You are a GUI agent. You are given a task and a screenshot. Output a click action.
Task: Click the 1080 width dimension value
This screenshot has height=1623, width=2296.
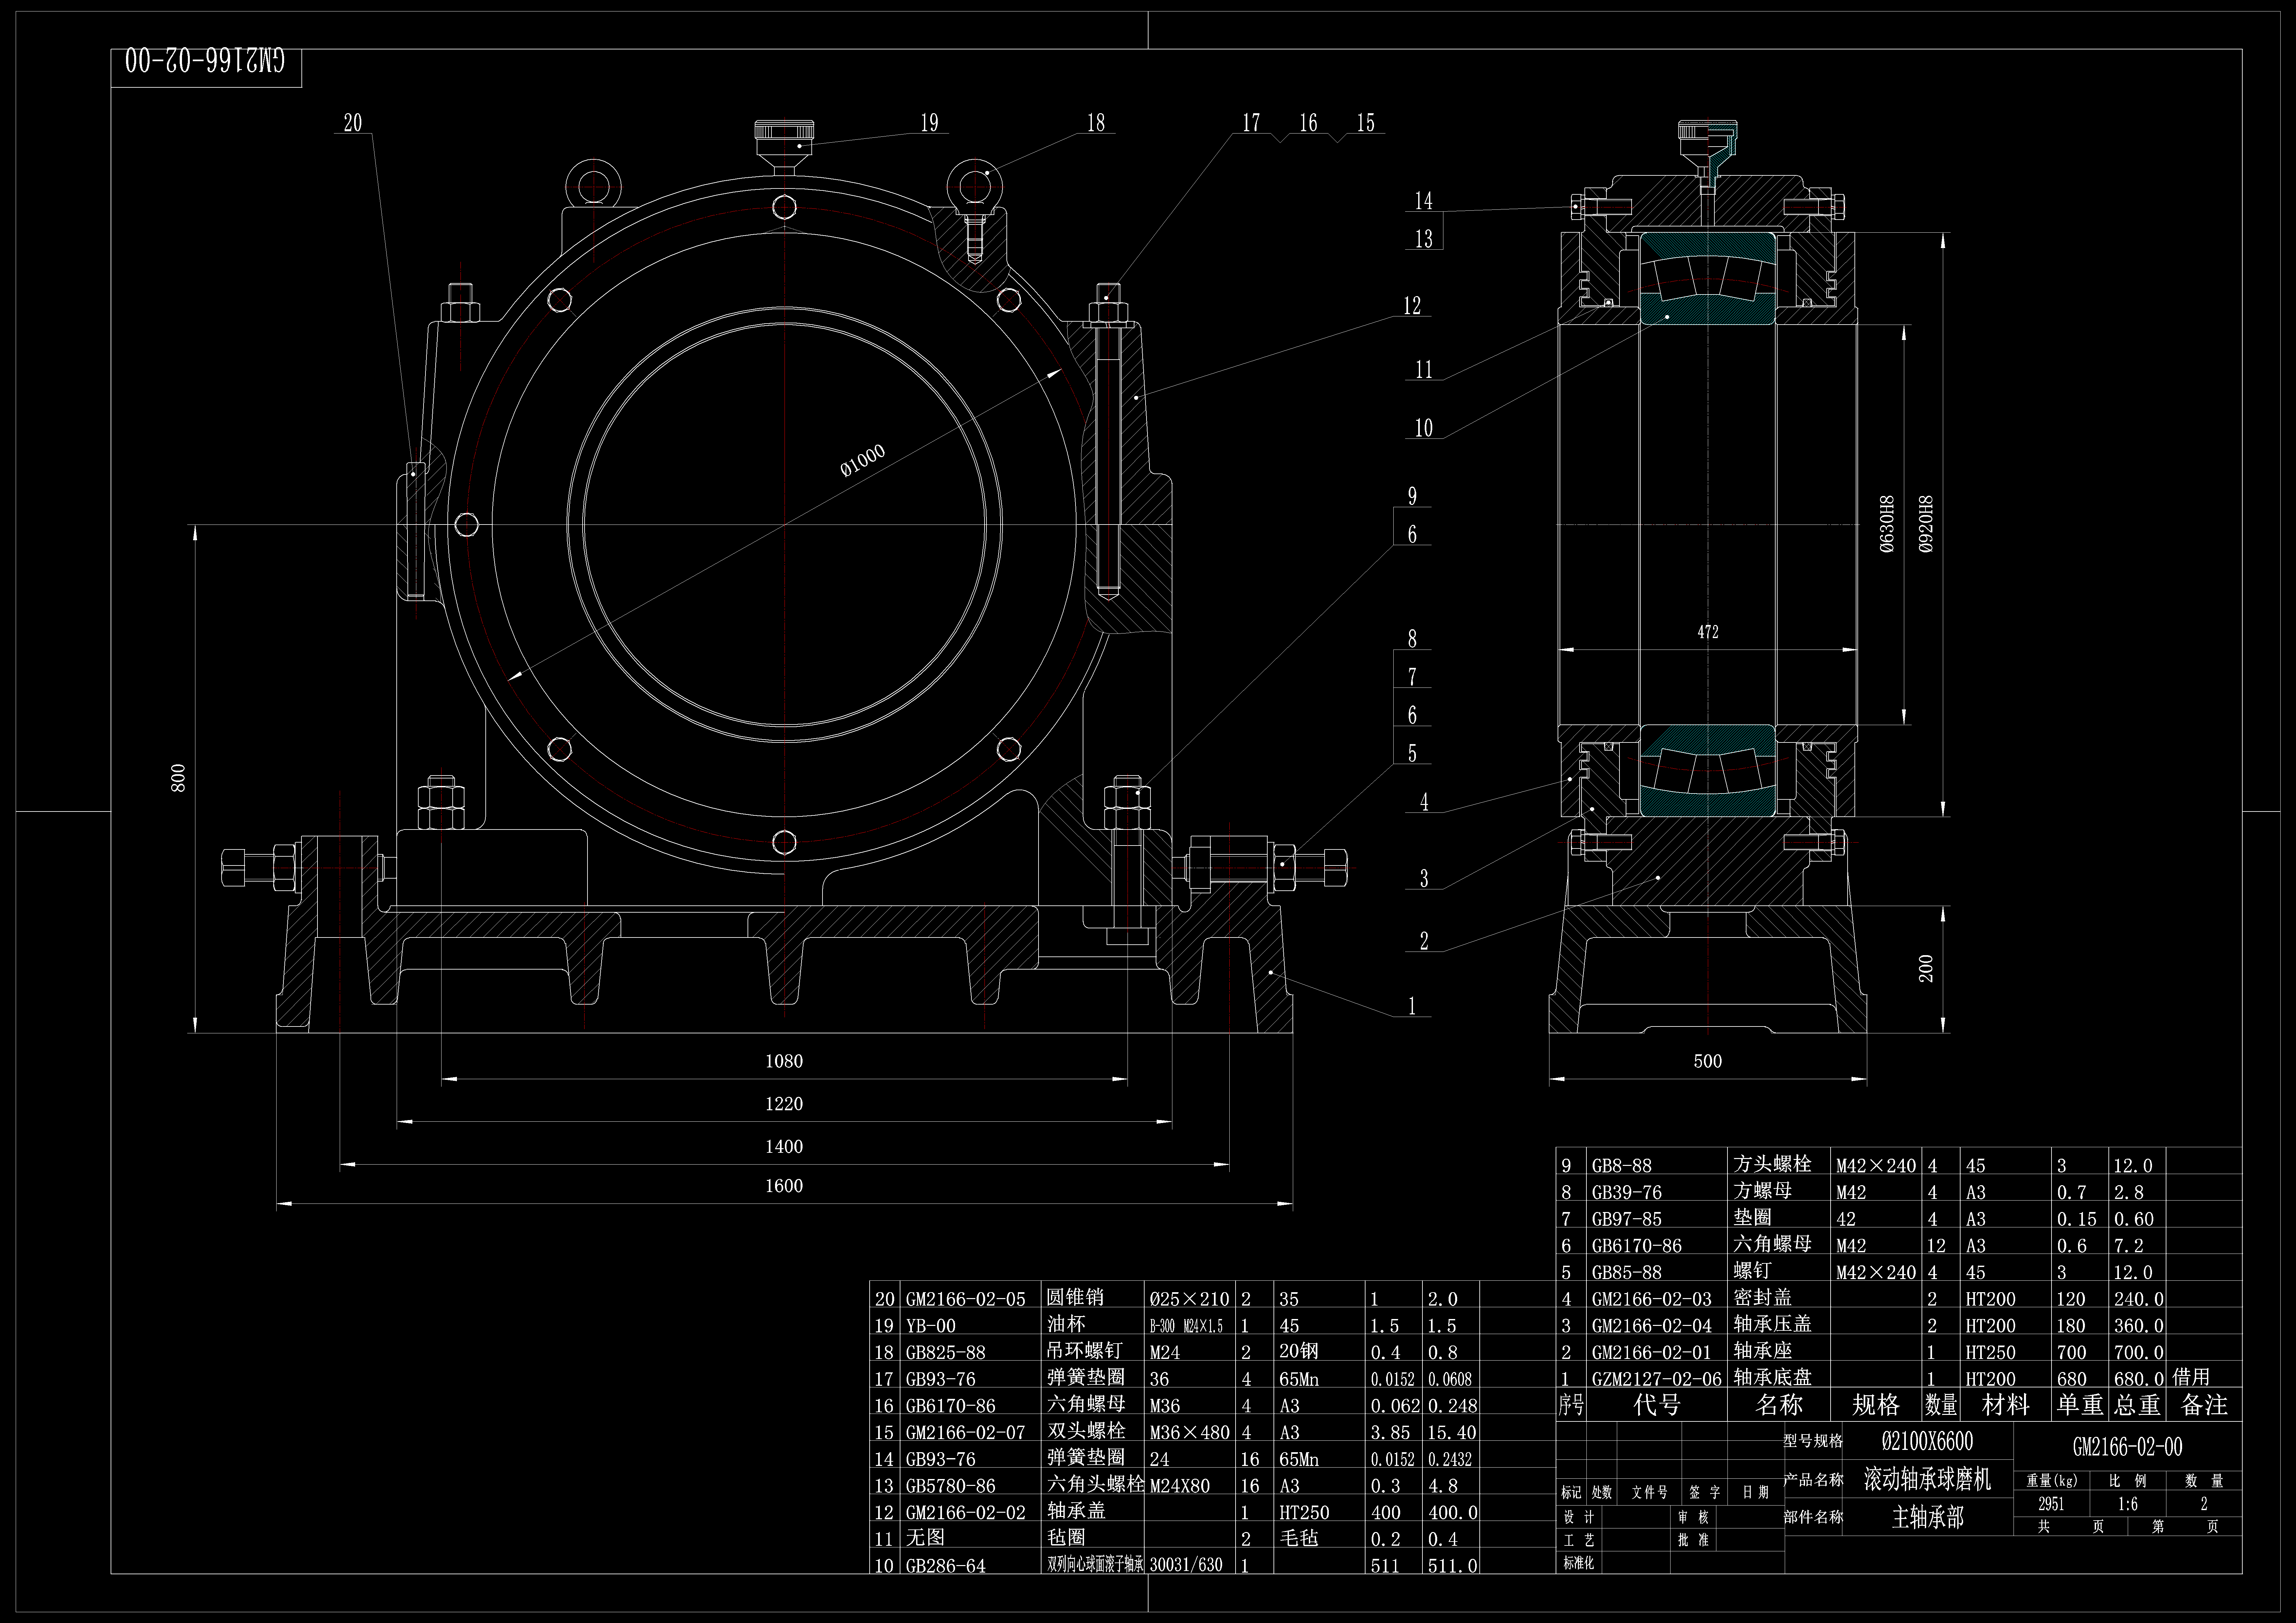(x=784, y=1061)
